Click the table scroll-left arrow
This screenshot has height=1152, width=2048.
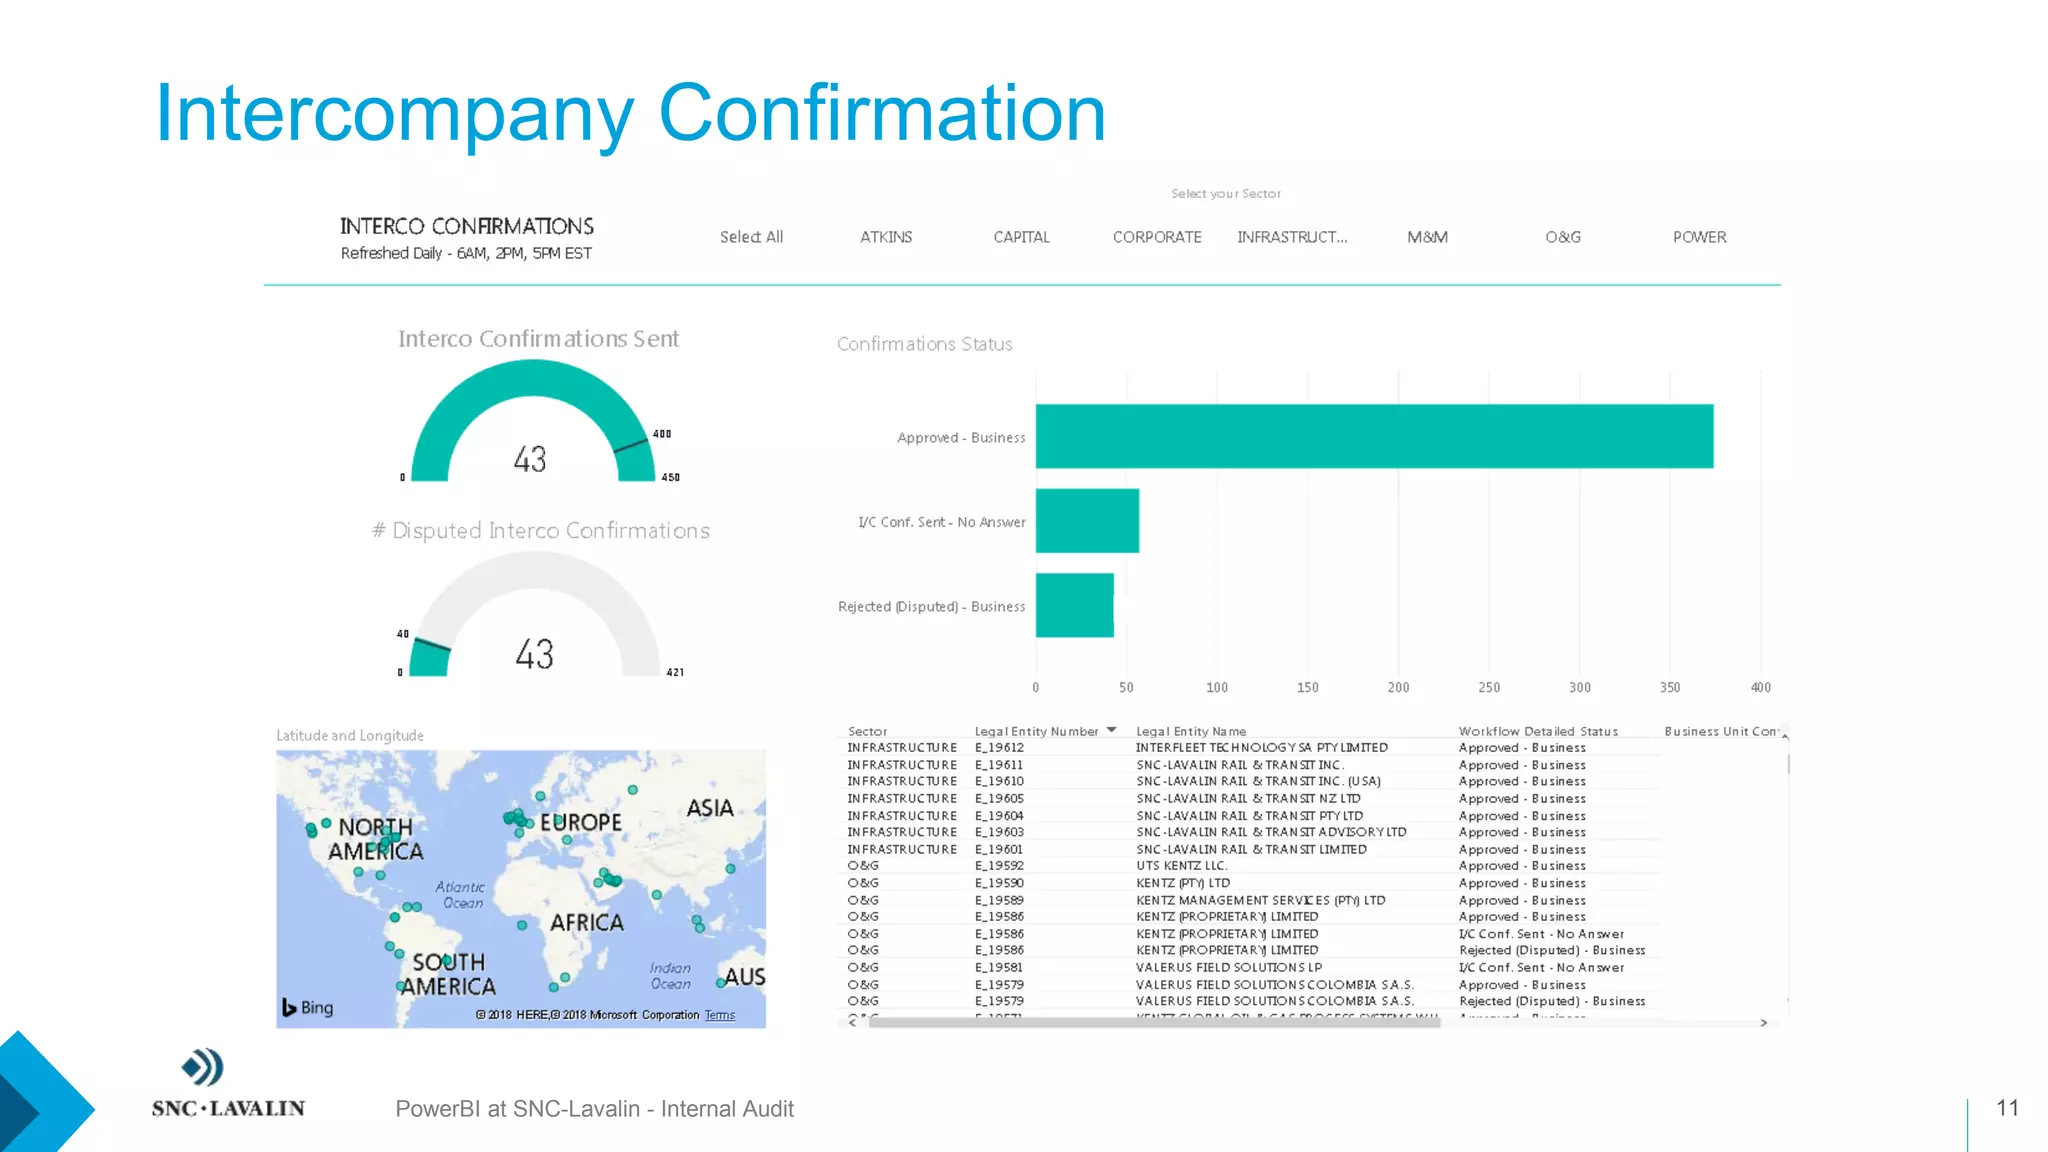852,1022
